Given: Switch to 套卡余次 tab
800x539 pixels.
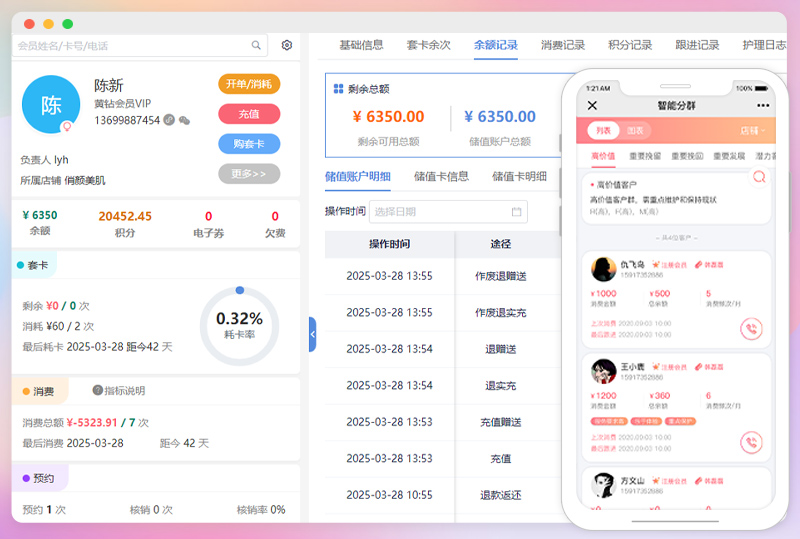Looking at the screenshot, I should pyautogui.click(x=429, y=45).
